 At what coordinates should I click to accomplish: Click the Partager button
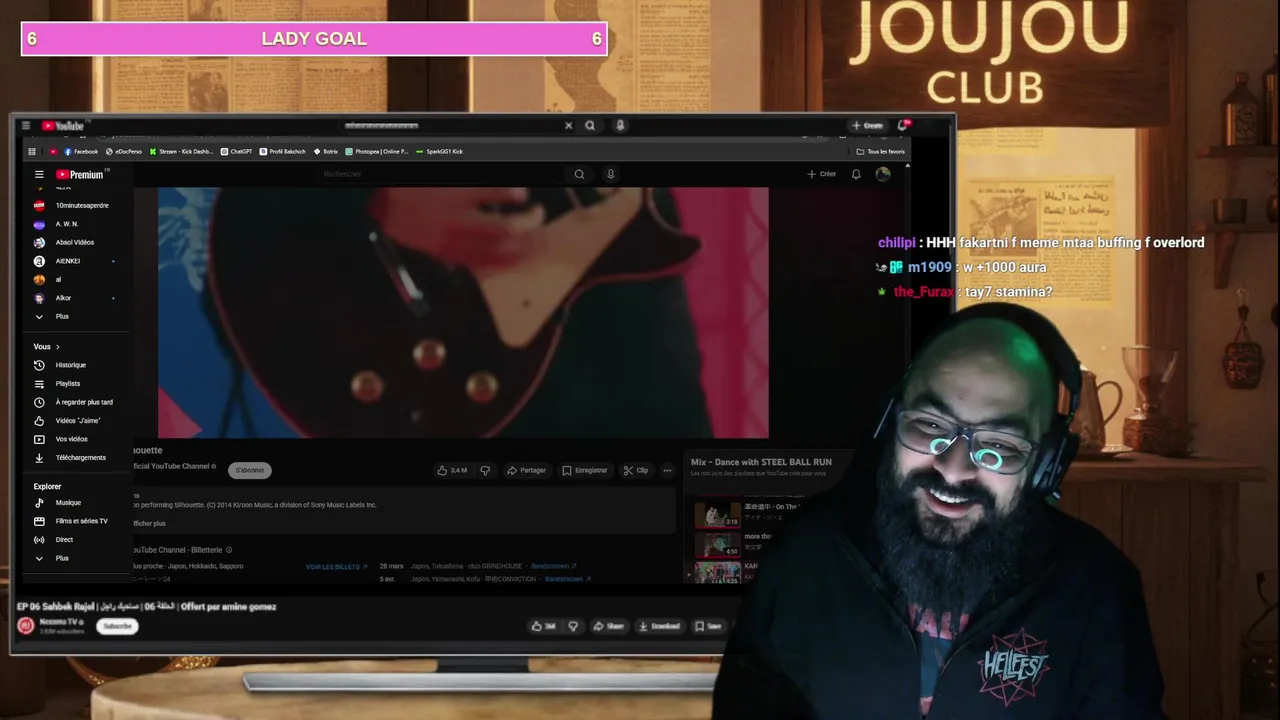click(x=526, y=470)
